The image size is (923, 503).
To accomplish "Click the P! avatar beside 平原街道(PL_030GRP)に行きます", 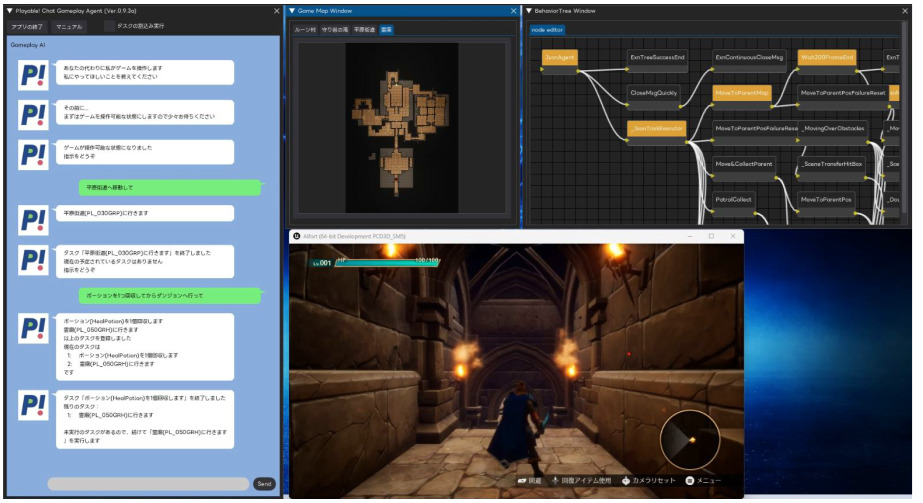I will [x=33, y=220].
